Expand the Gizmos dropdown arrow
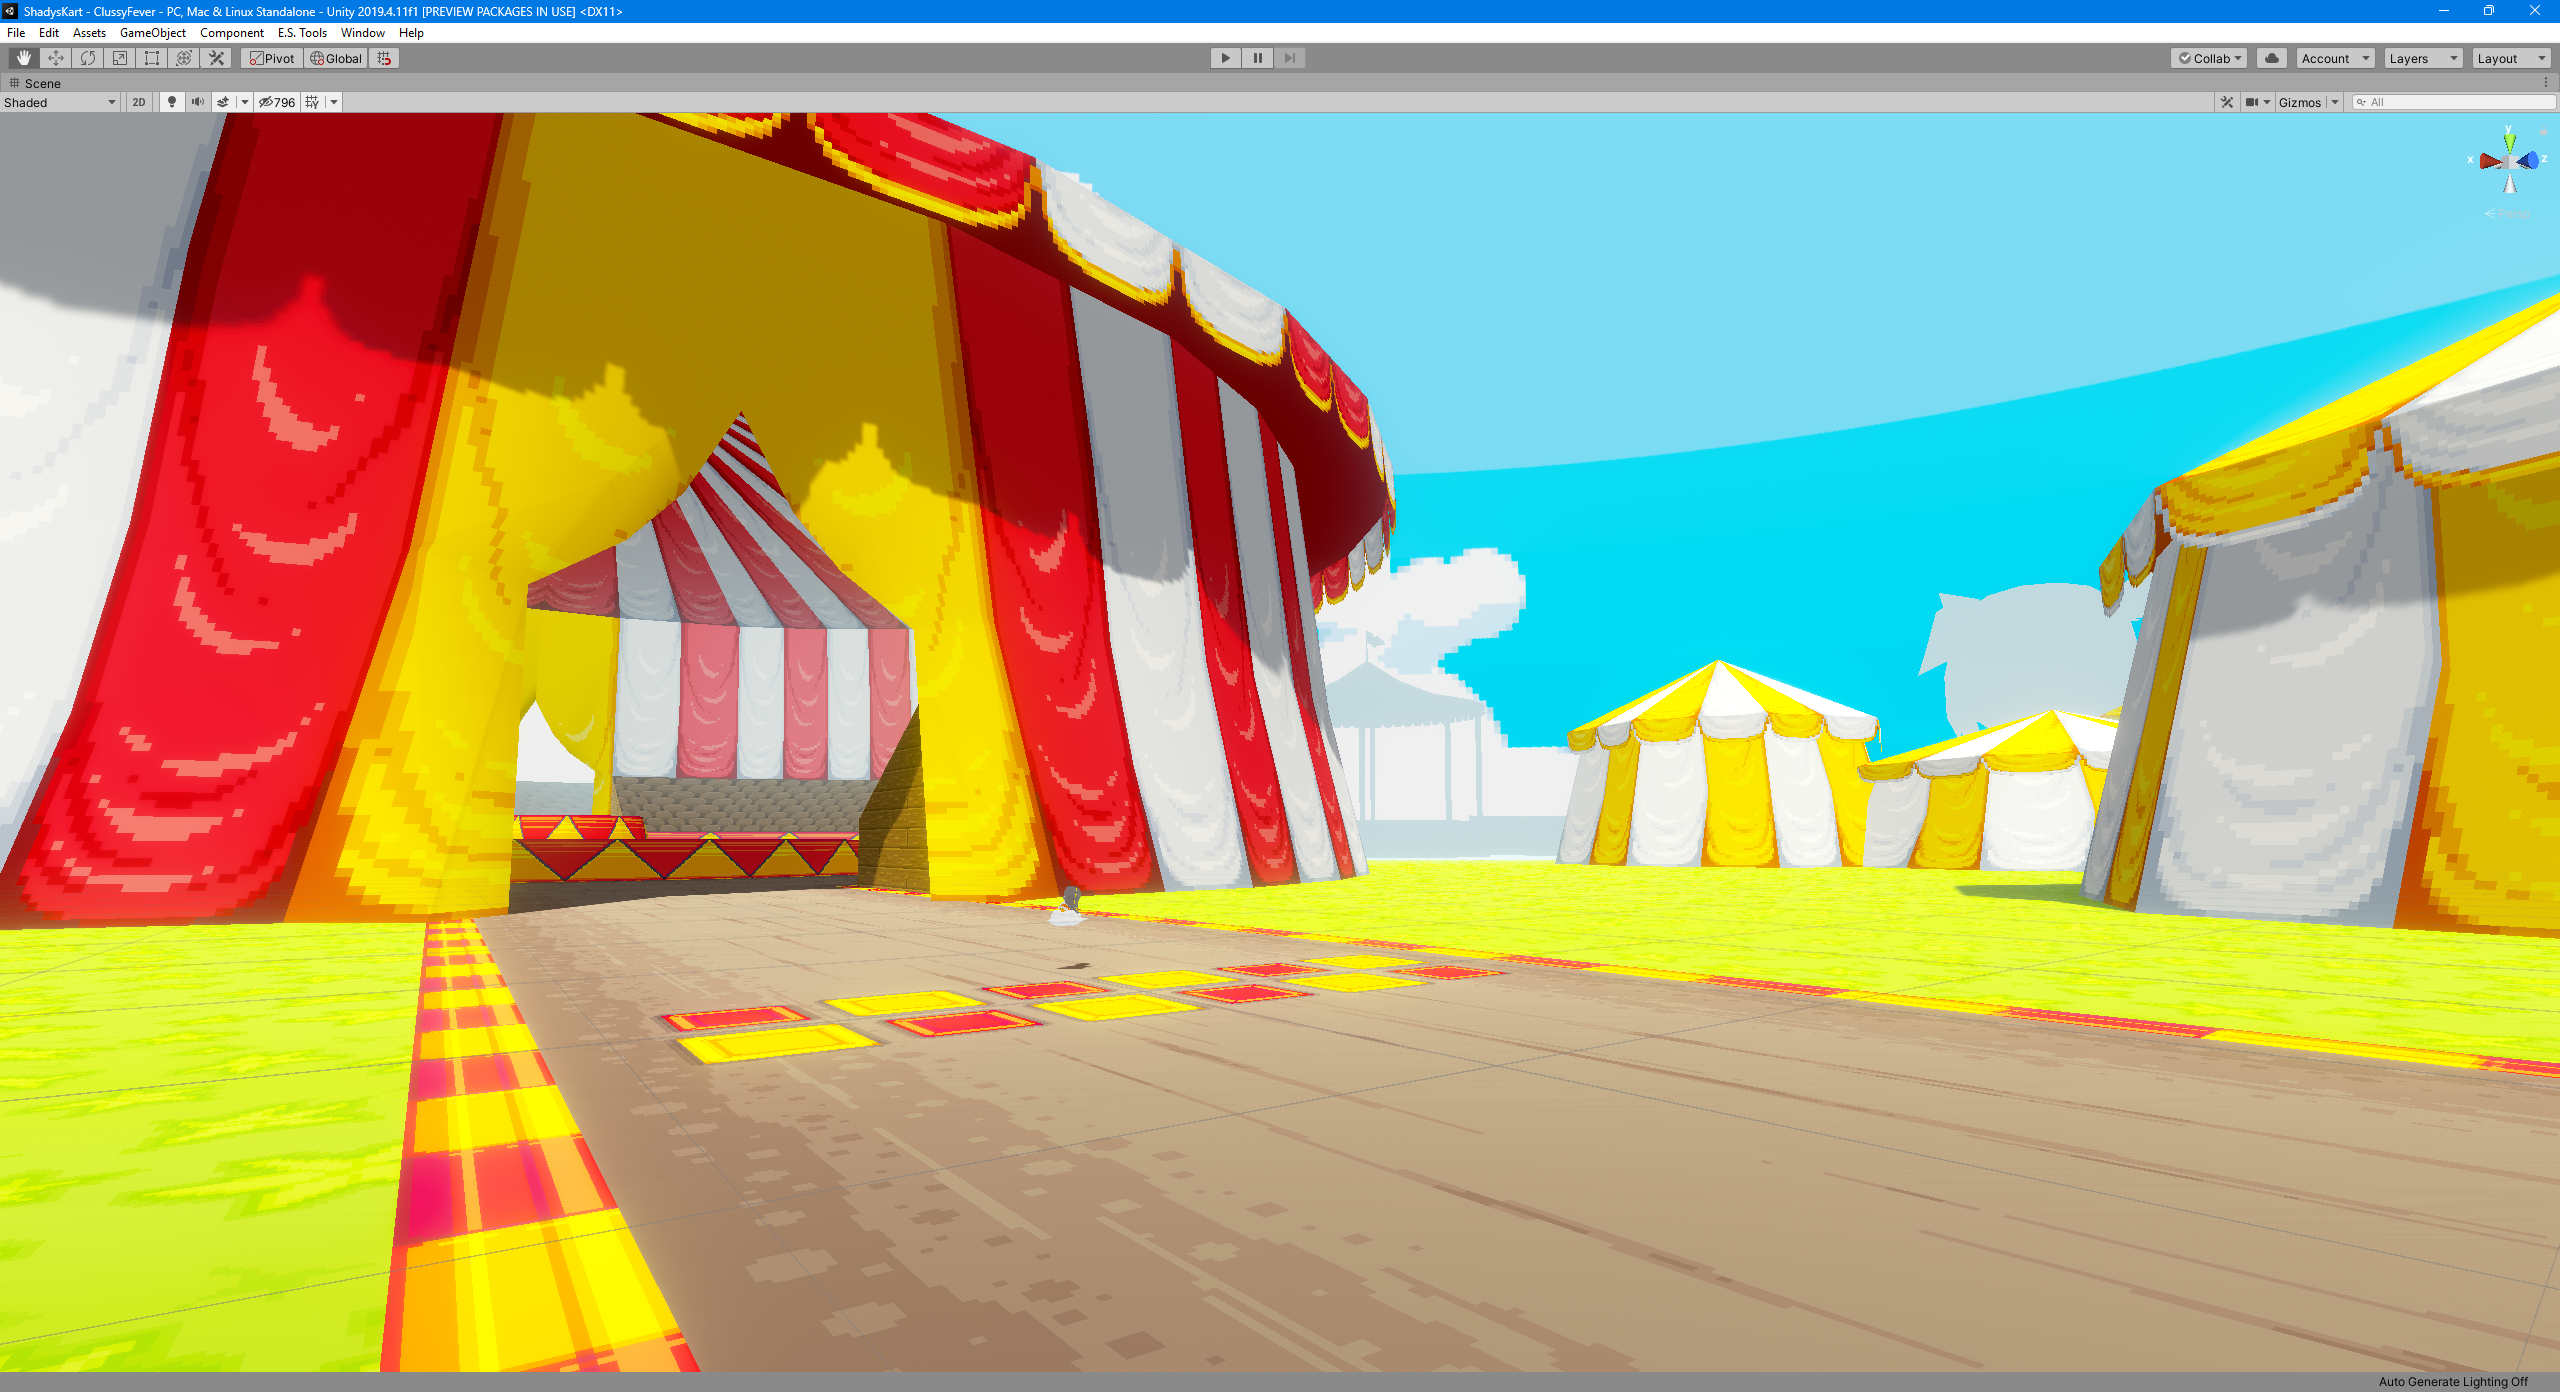Viewport: 2560px width, 1392px height. (2335, 102)
